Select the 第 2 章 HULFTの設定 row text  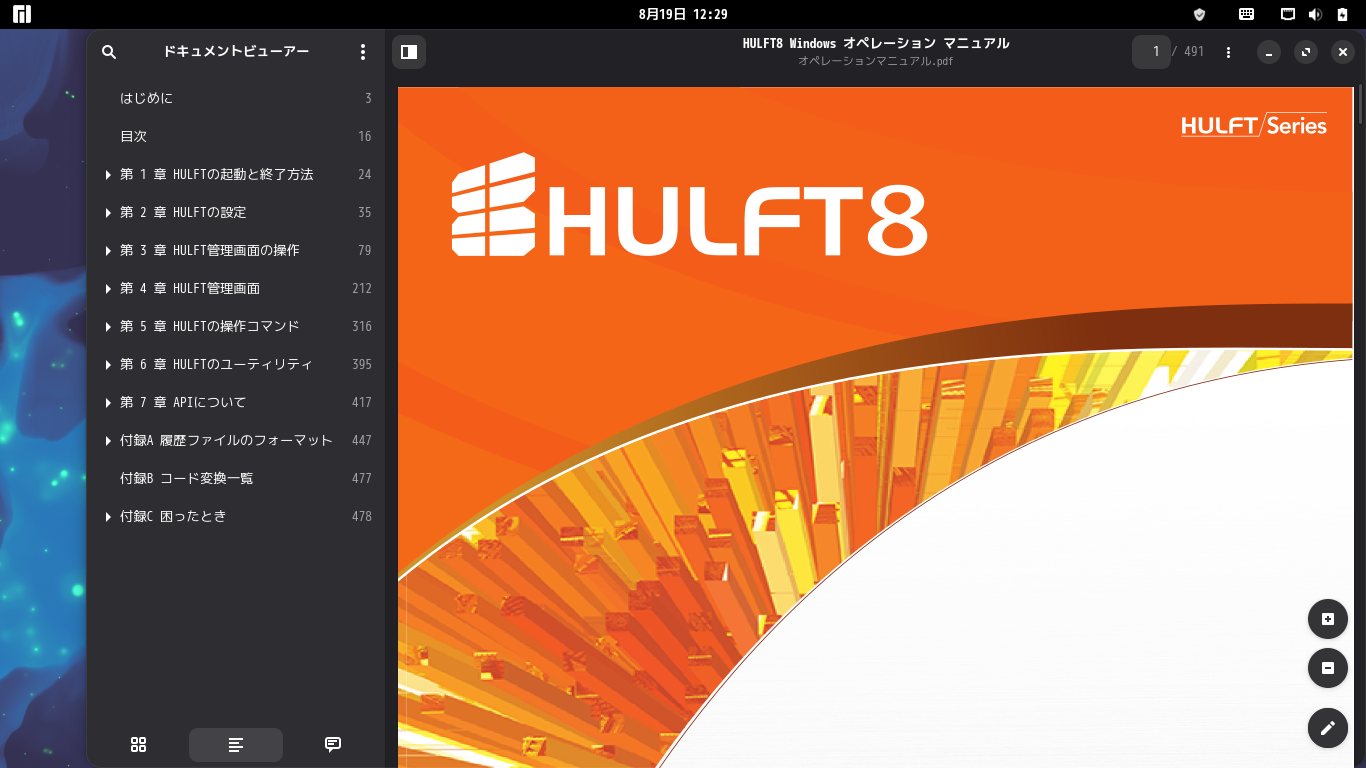click(183, 212)
